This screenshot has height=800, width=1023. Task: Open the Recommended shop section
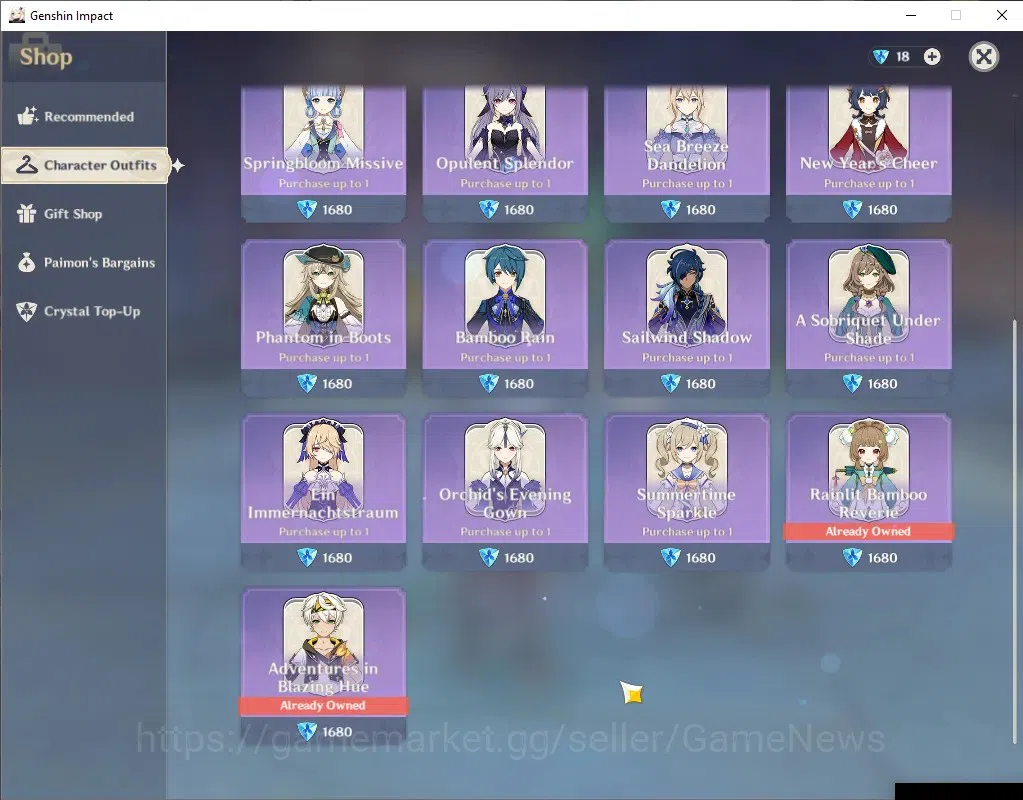pyautogui.click(x=84, y=117)
